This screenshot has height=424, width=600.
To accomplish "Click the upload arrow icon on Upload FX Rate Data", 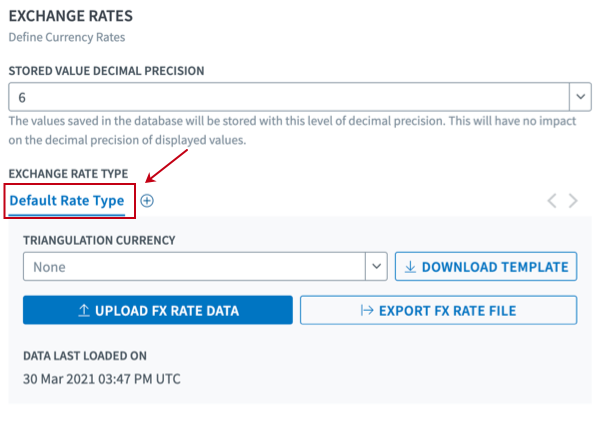I will coord(84,311).
